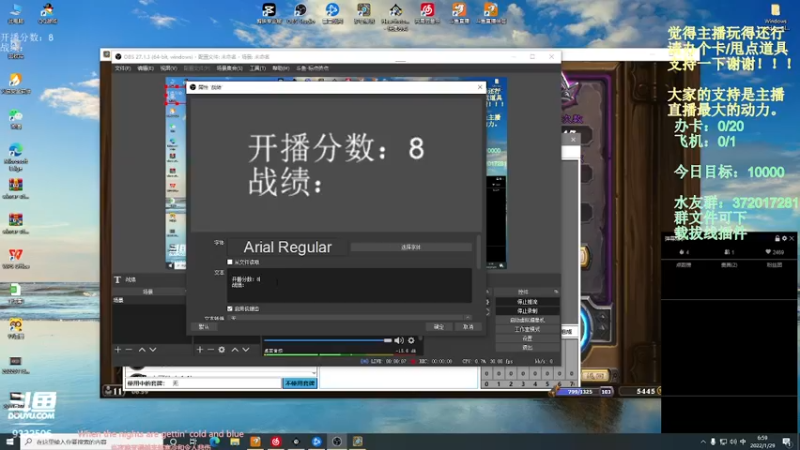This screenshot has height=450, width=800.
Task: Open the Edit menu in OBS
Action: (145, 68)
